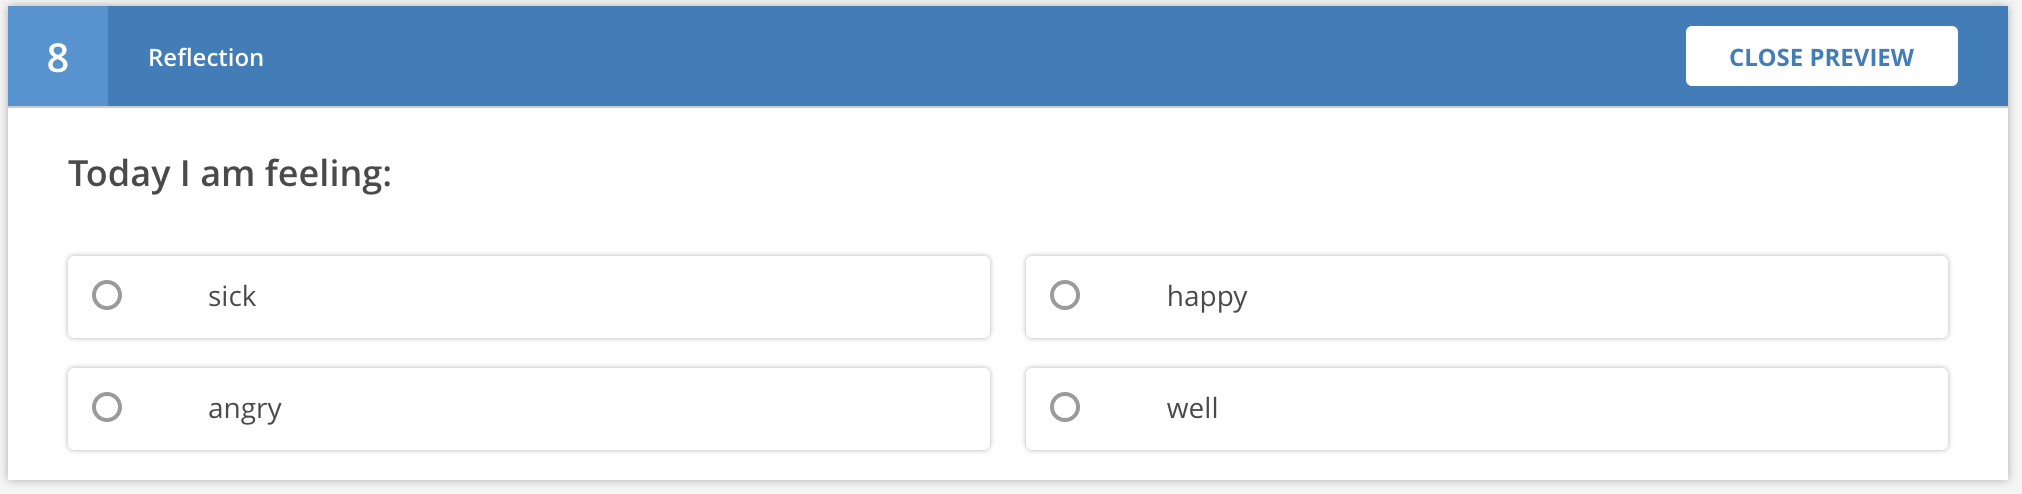Click the "happy" answer label text
Screen dimensions: 2022x494
[1206, 297]
